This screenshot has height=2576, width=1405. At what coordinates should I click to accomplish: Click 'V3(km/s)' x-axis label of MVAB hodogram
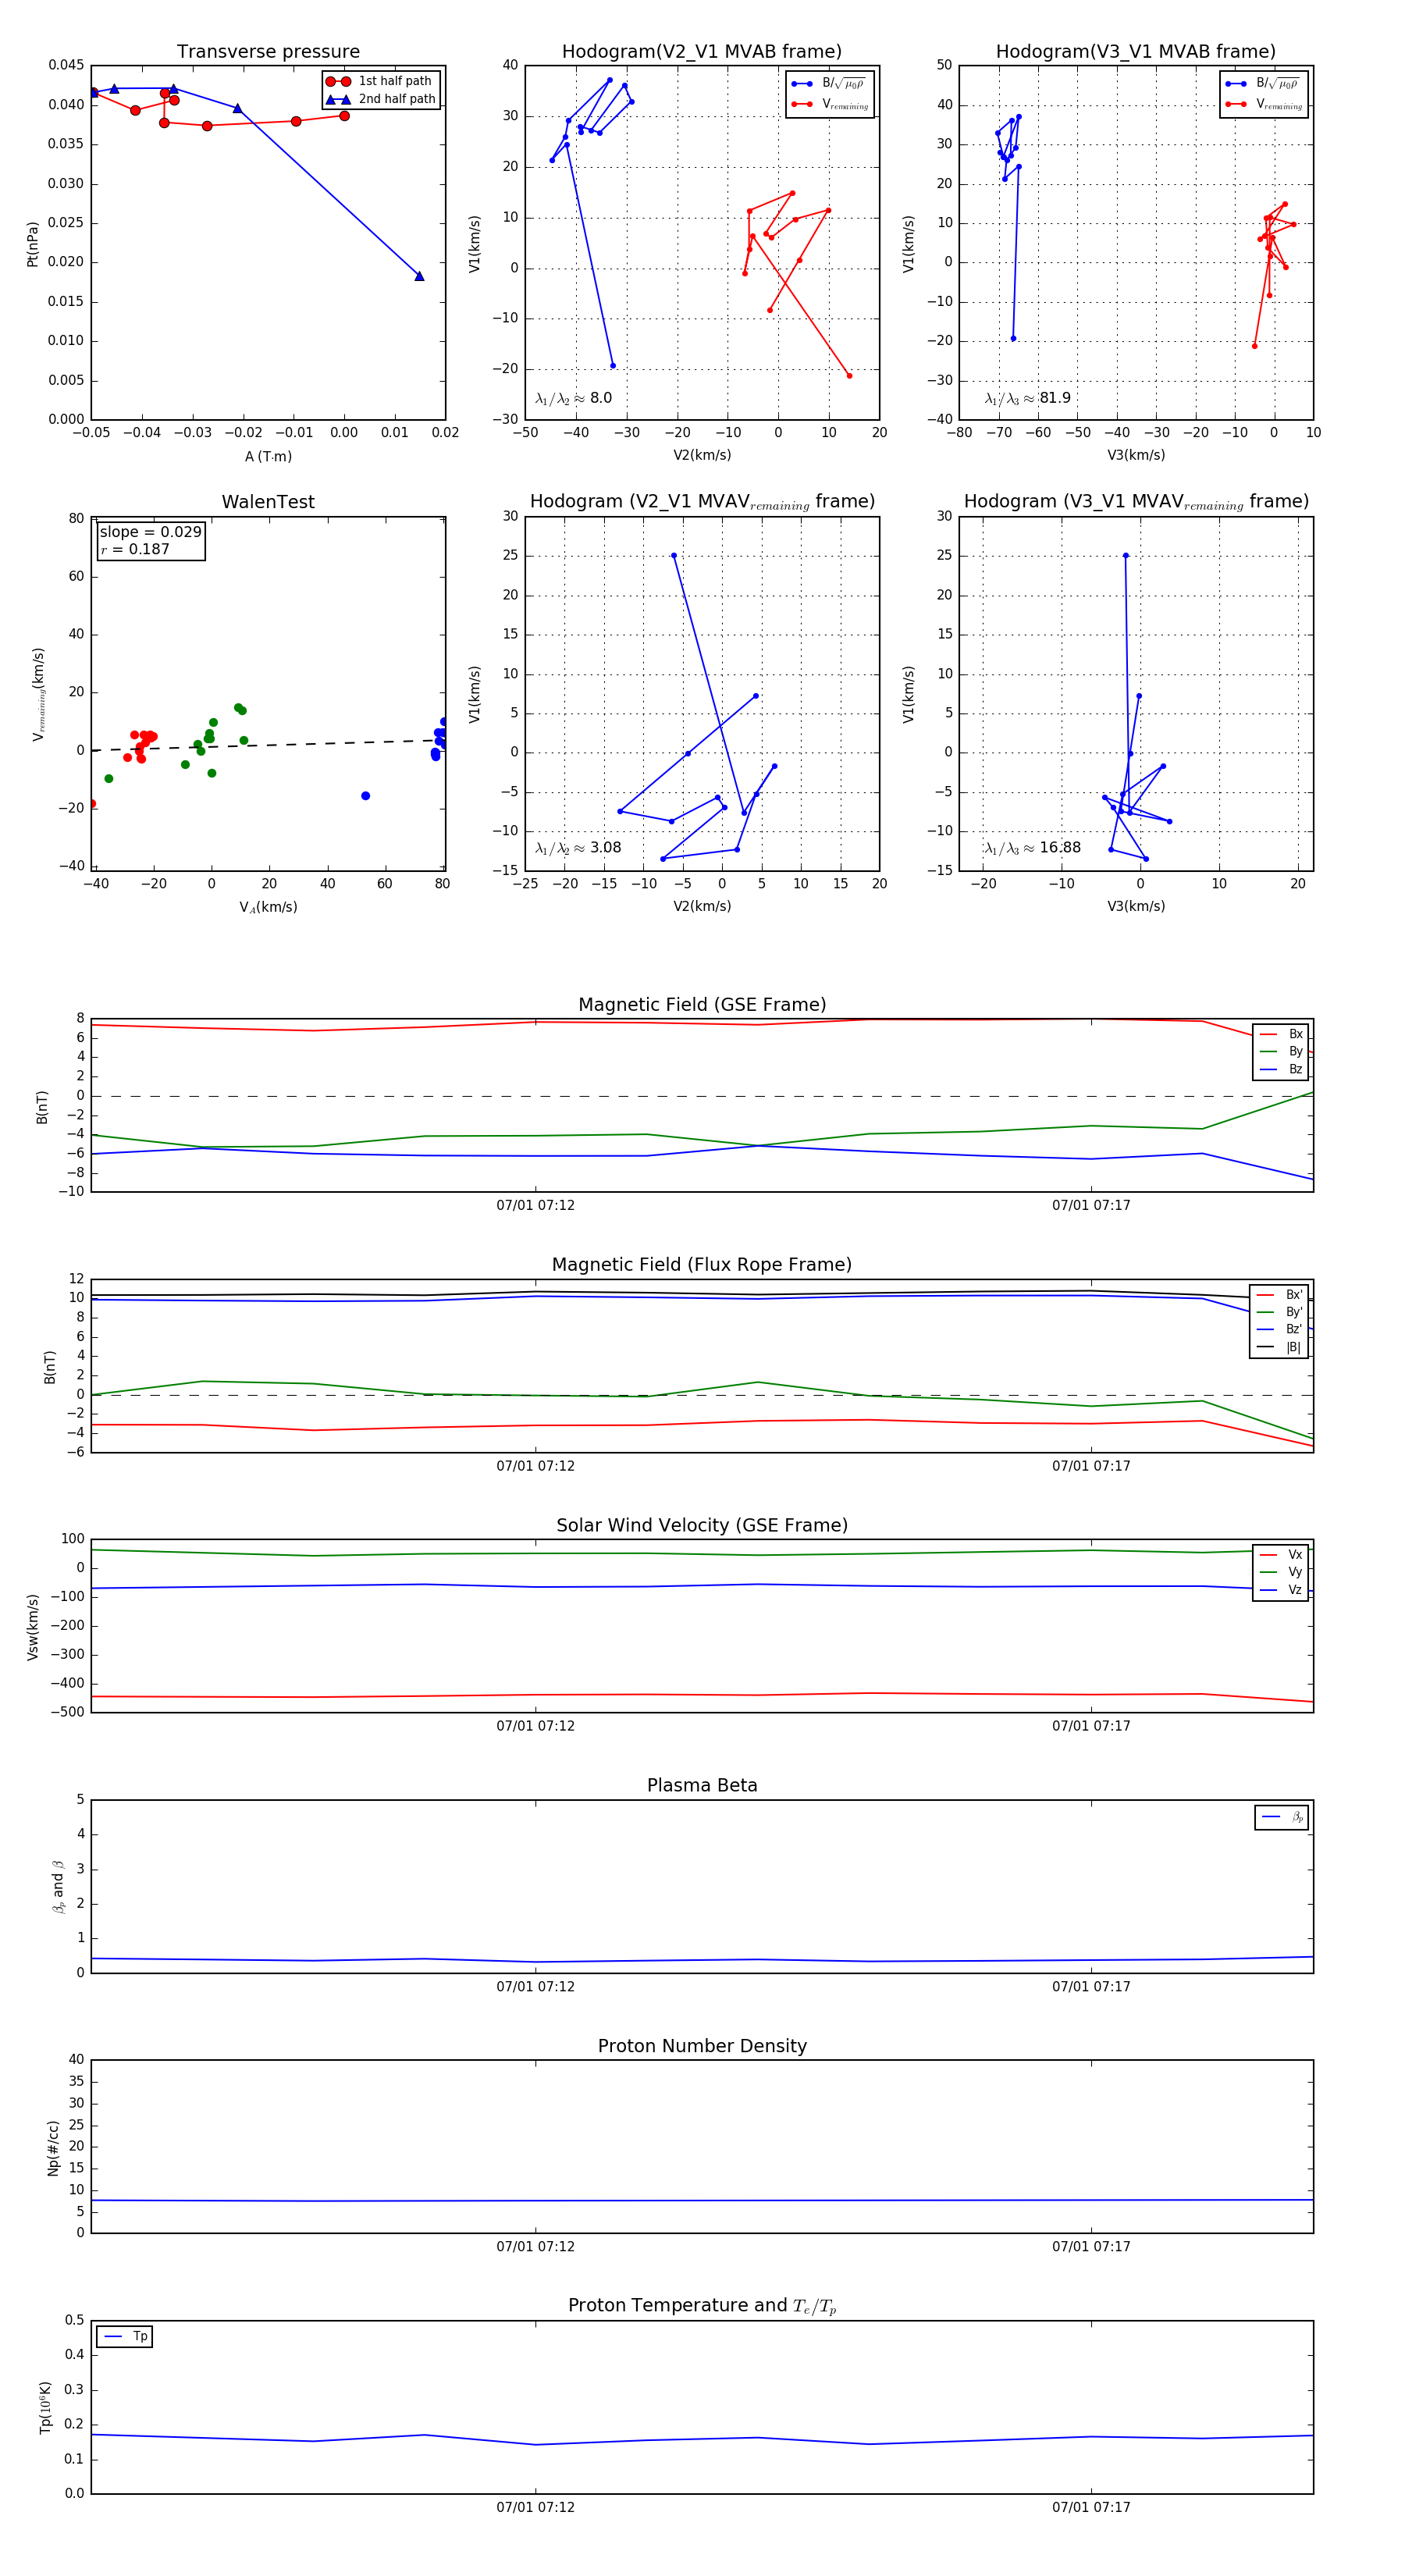[x=1136, y=455]
